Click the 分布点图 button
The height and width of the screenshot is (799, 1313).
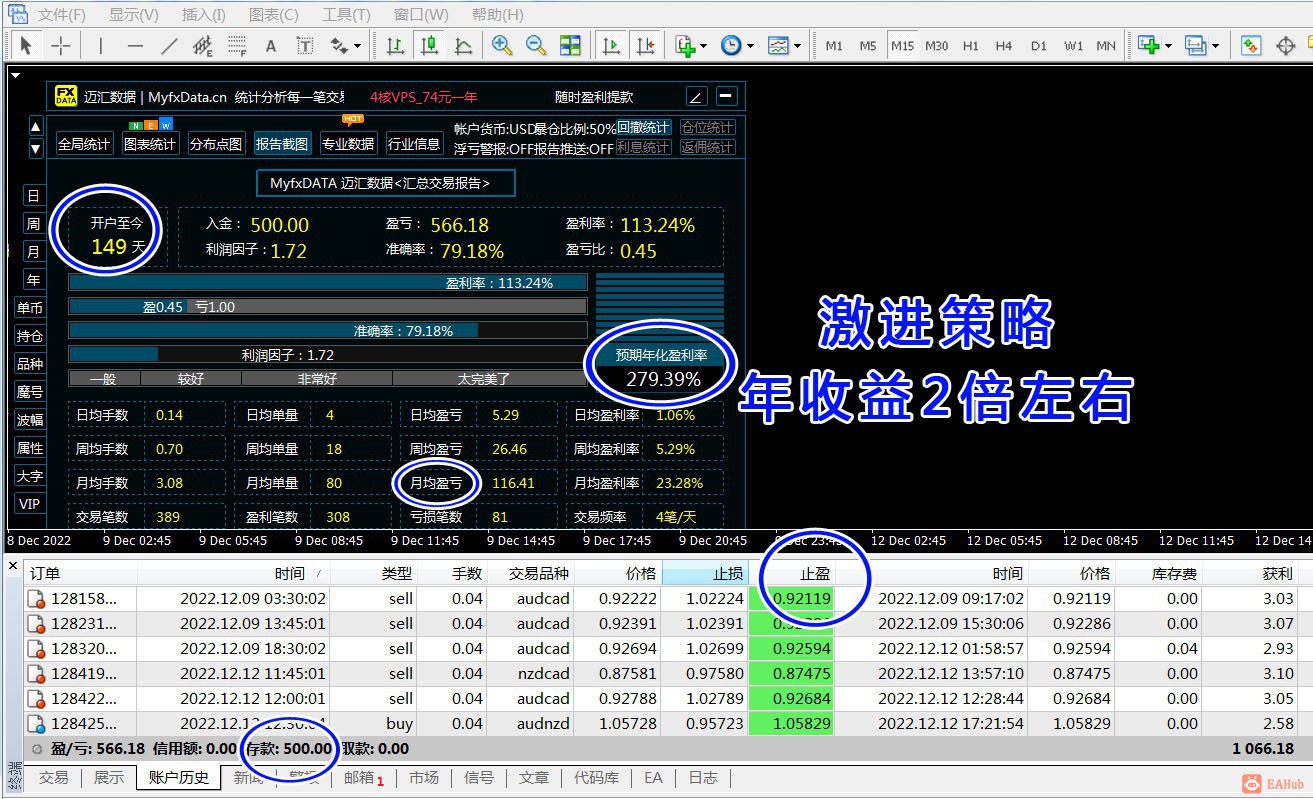coord(216,144)
